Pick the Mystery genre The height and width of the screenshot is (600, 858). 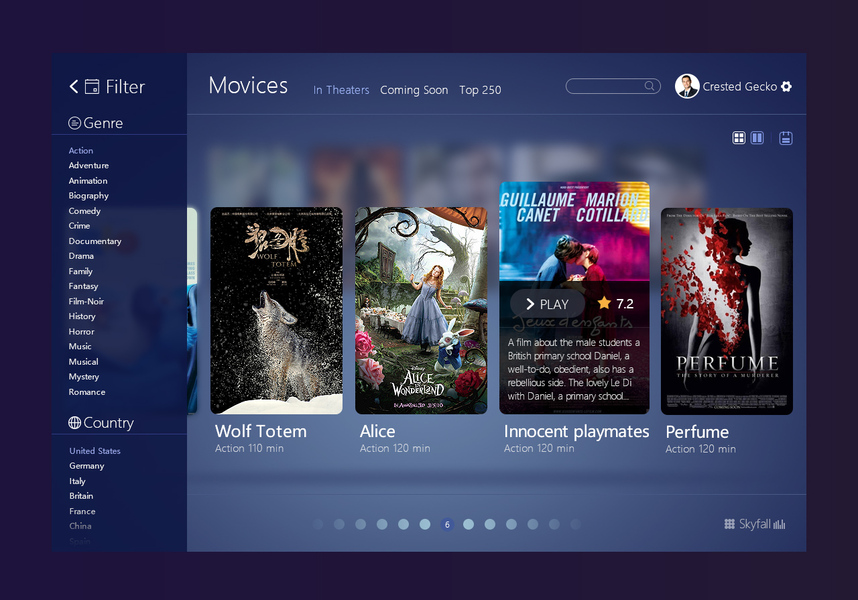[84, 377]
